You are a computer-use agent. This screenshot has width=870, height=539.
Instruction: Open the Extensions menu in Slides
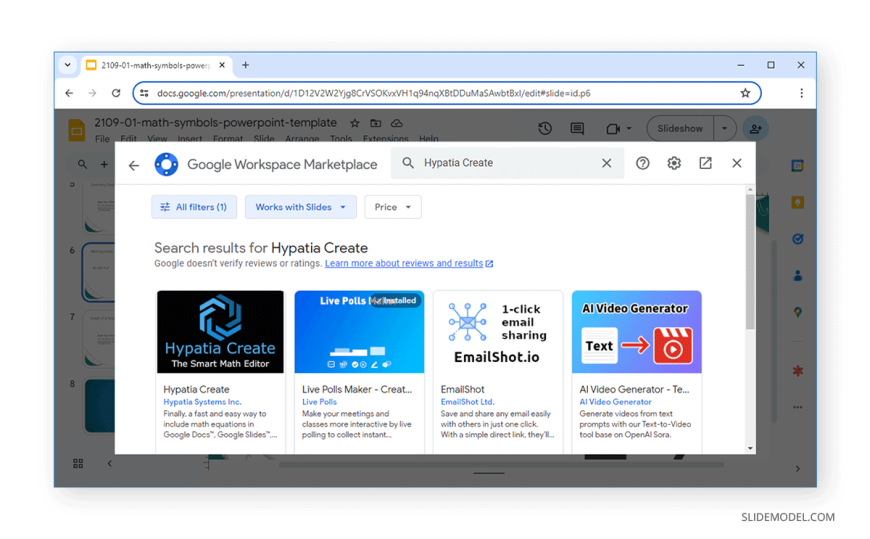(386, 139)
